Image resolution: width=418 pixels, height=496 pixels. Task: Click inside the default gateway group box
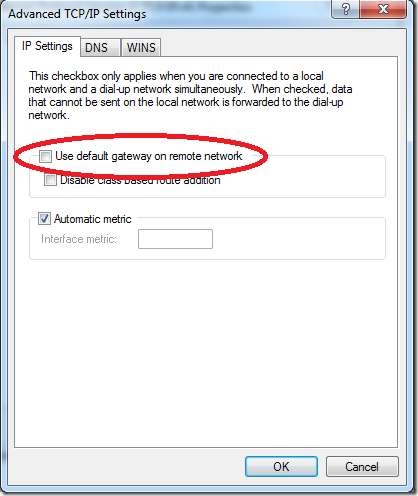point(300,178)
